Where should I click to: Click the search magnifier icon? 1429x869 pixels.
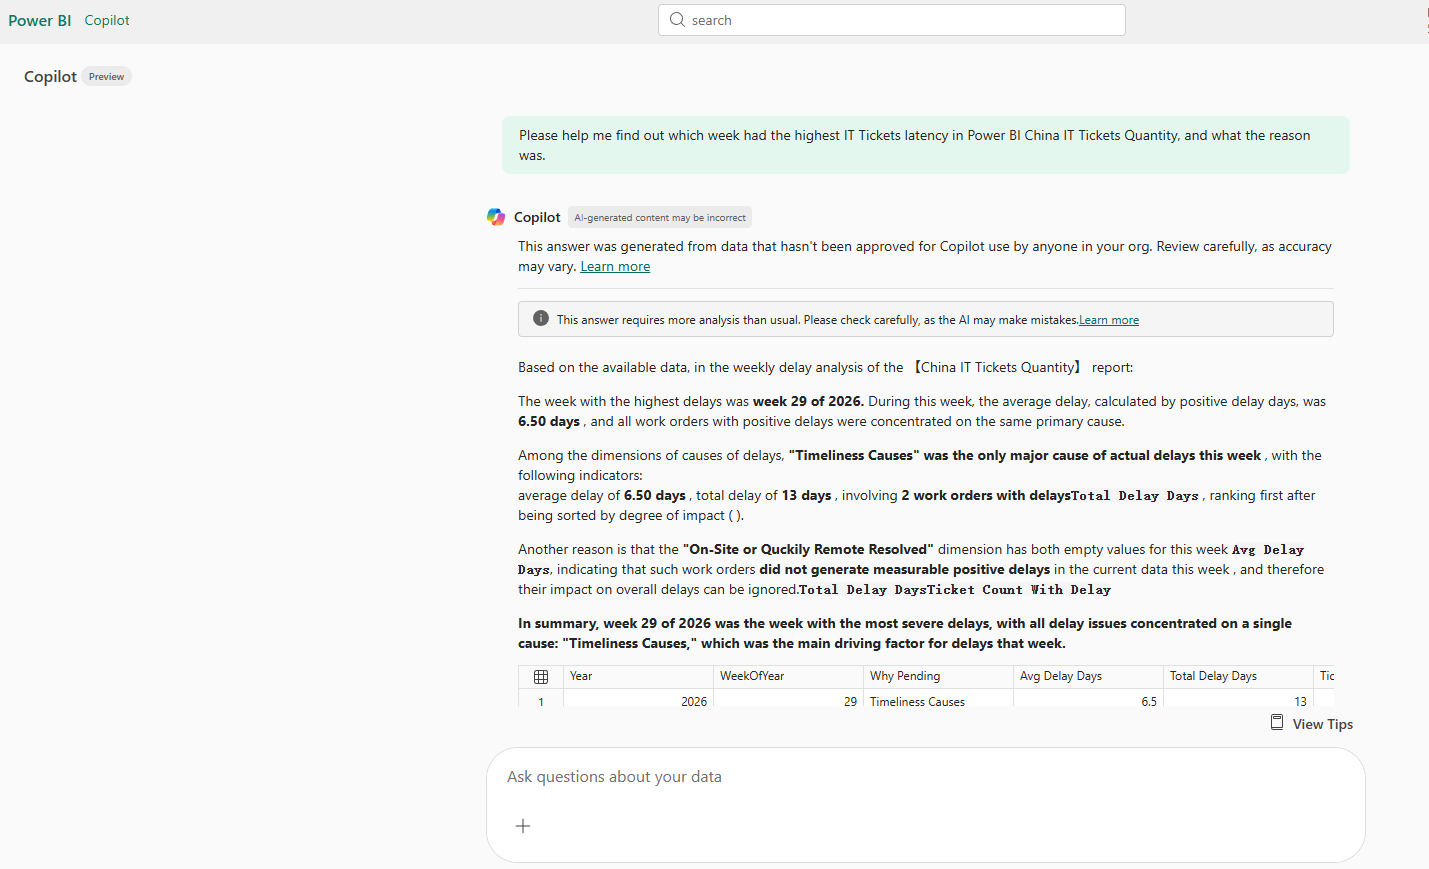tap(677, 20)
